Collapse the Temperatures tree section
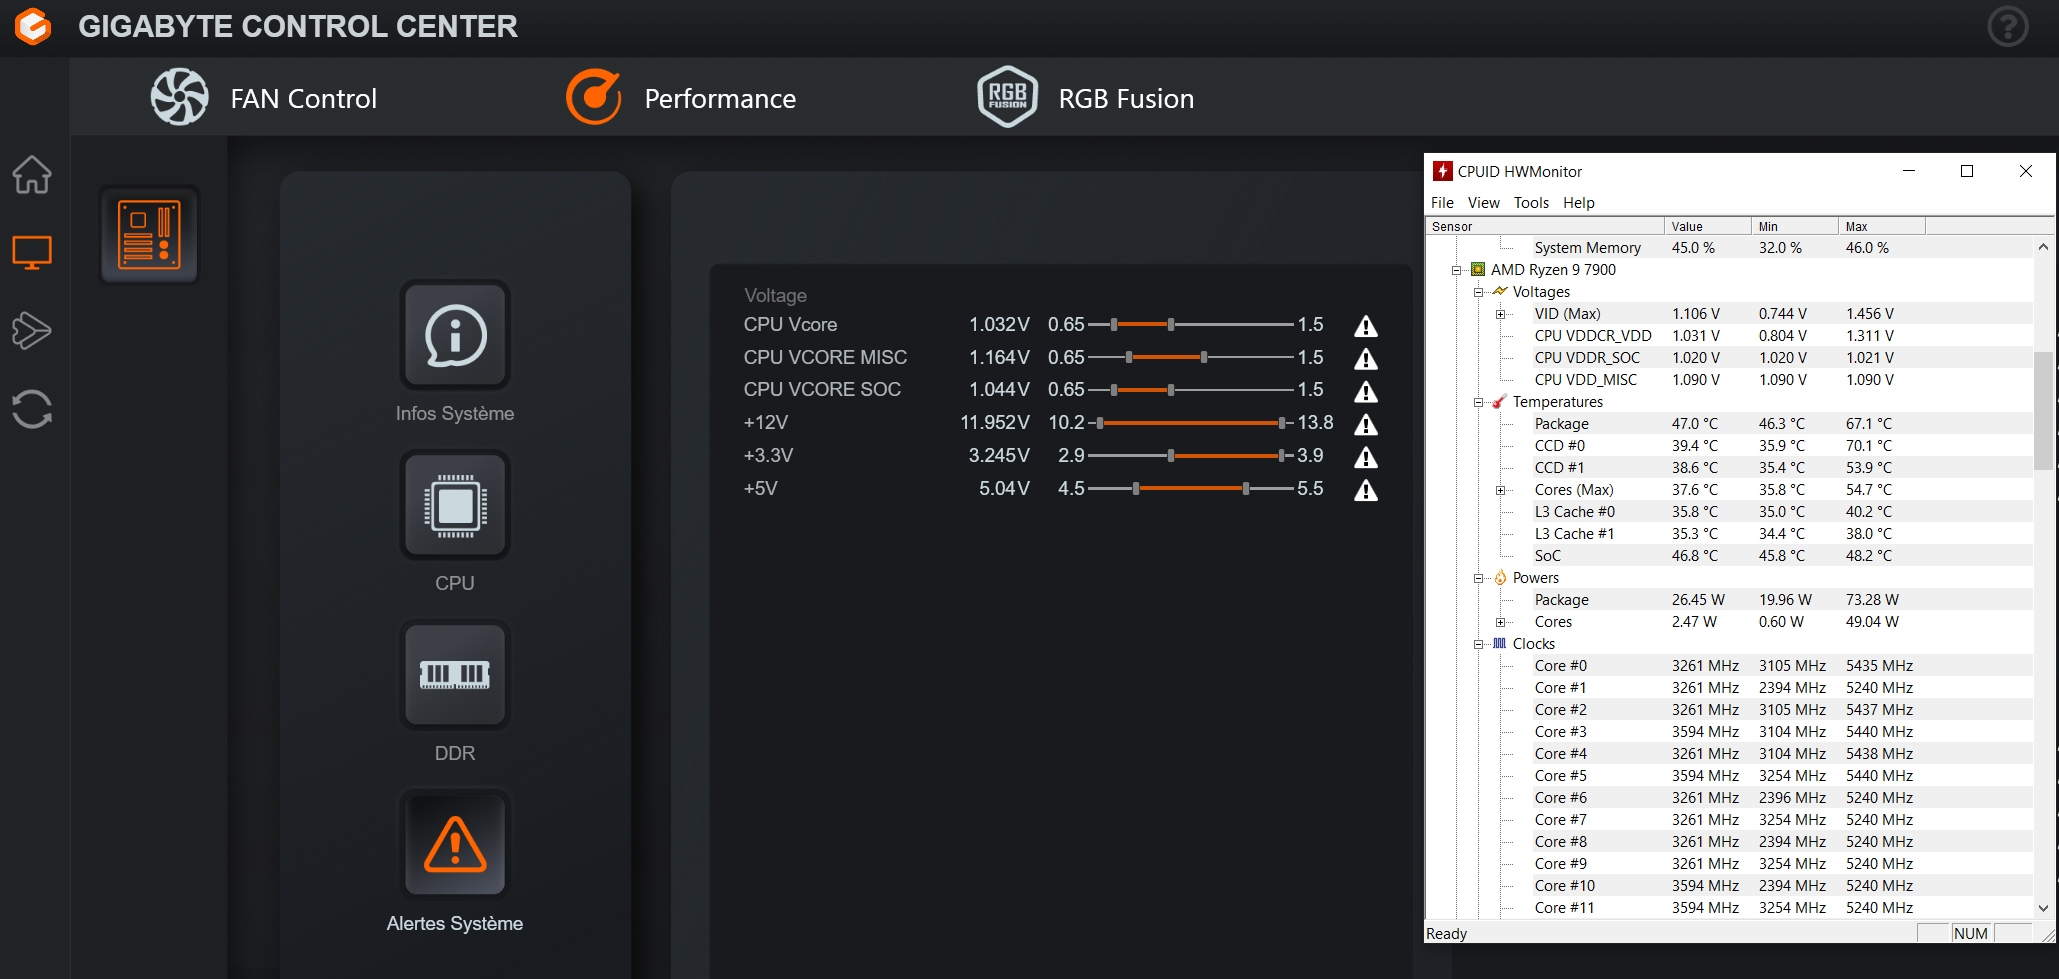Image resolution: width=2059 pixels, height=979 pixels. coord(1478,402)
